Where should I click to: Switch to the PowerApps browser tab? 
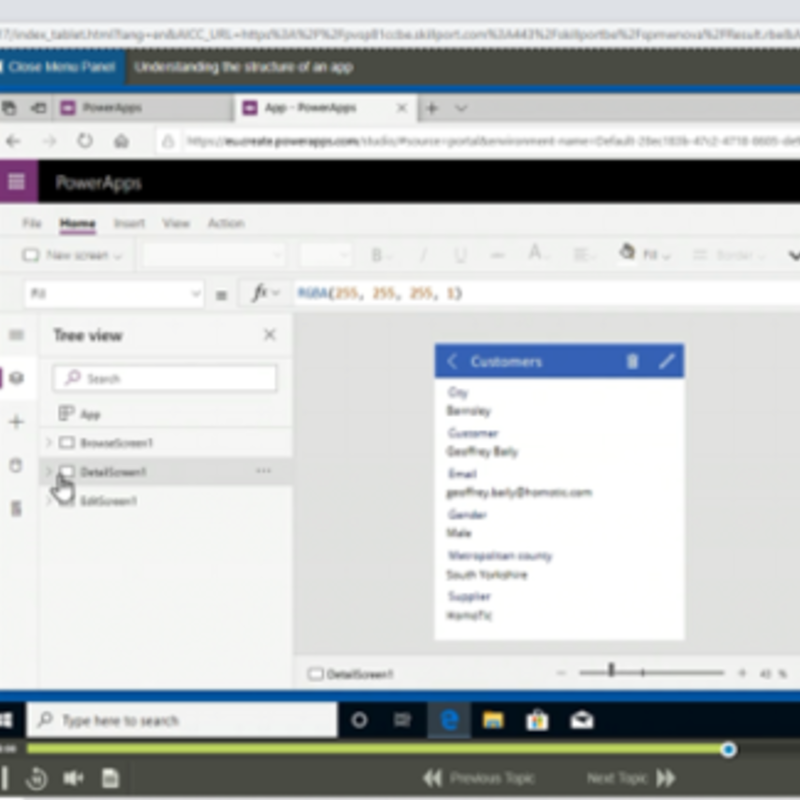143,108
